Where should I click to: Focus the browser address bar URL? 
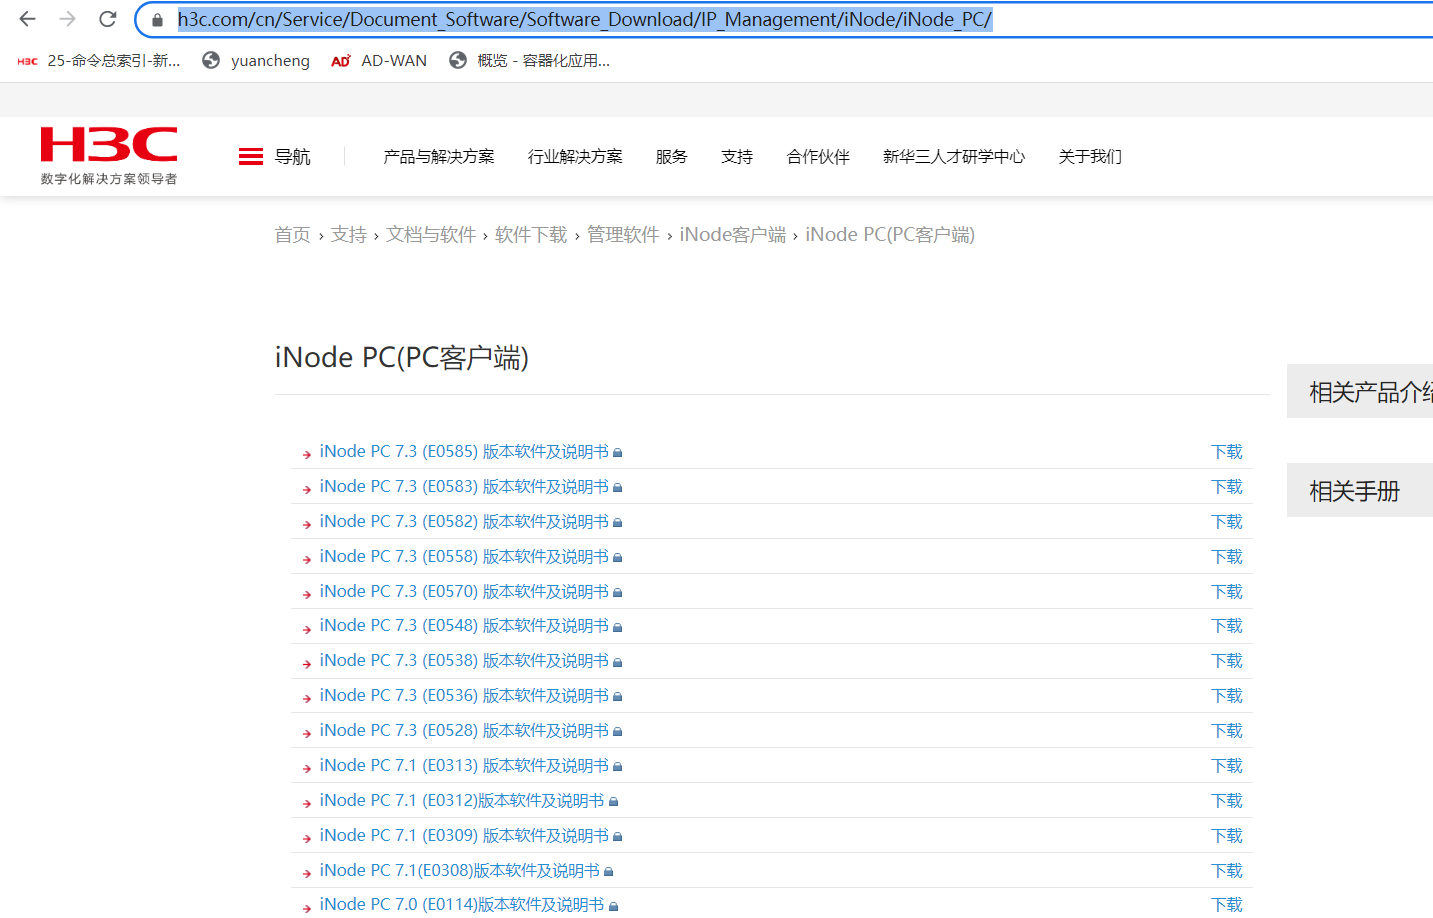tap(585, 20)
